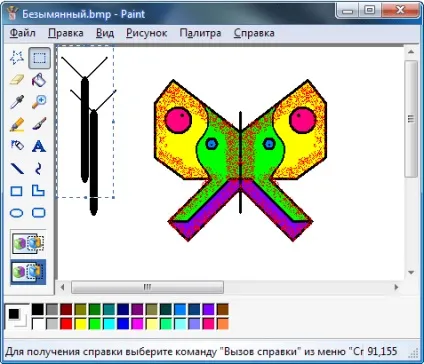
Task: Click the Paint app icon in the title bar
Action: (12, 14)
